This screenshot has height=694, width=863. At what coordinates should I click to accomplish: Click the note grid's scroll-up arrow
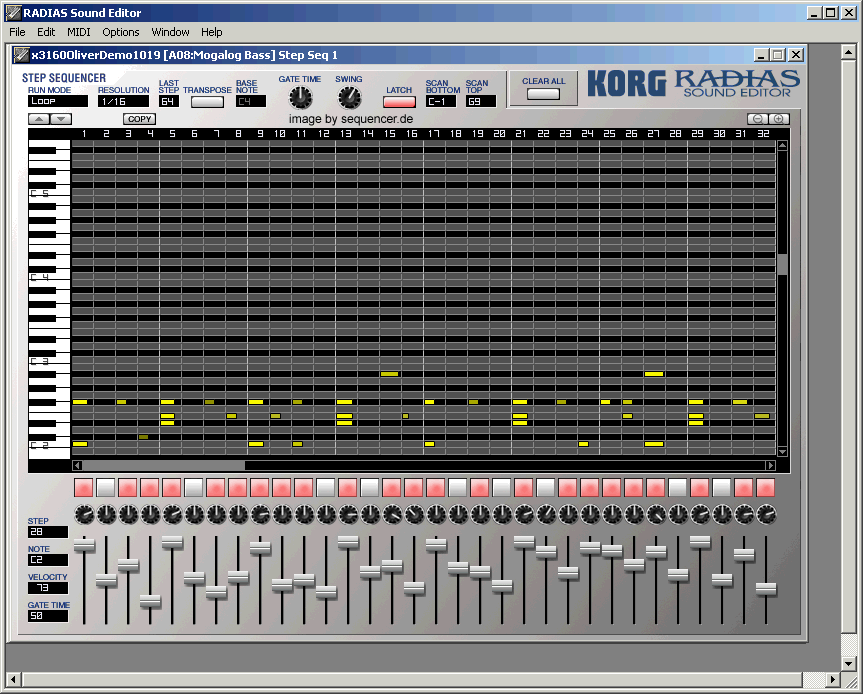pos(782,146)
